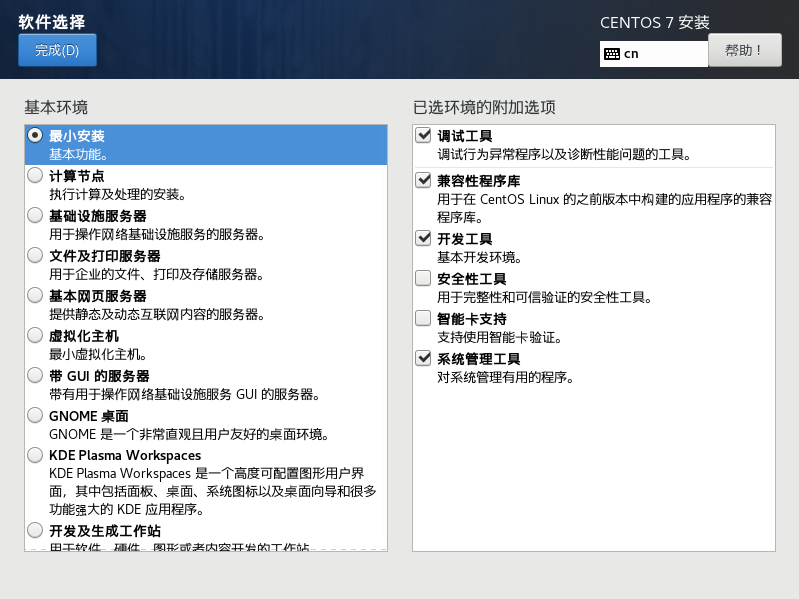Click the text 基本开发环境。
This screenshot has width=799, height=599.
click(480, 258)
